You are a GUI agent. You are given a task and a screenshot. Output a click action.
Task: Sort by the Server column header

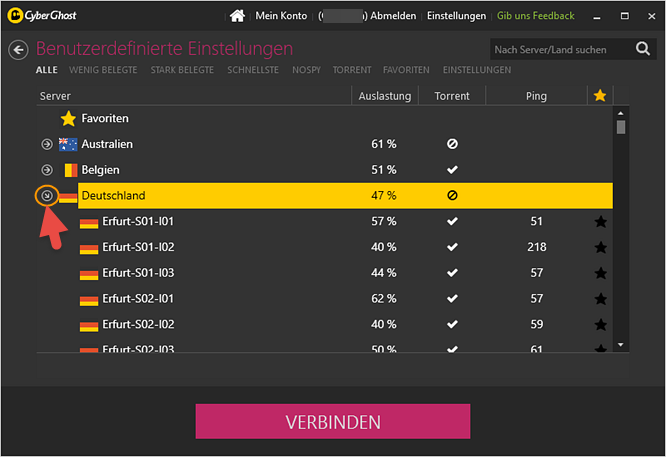(x=194, y=96)
